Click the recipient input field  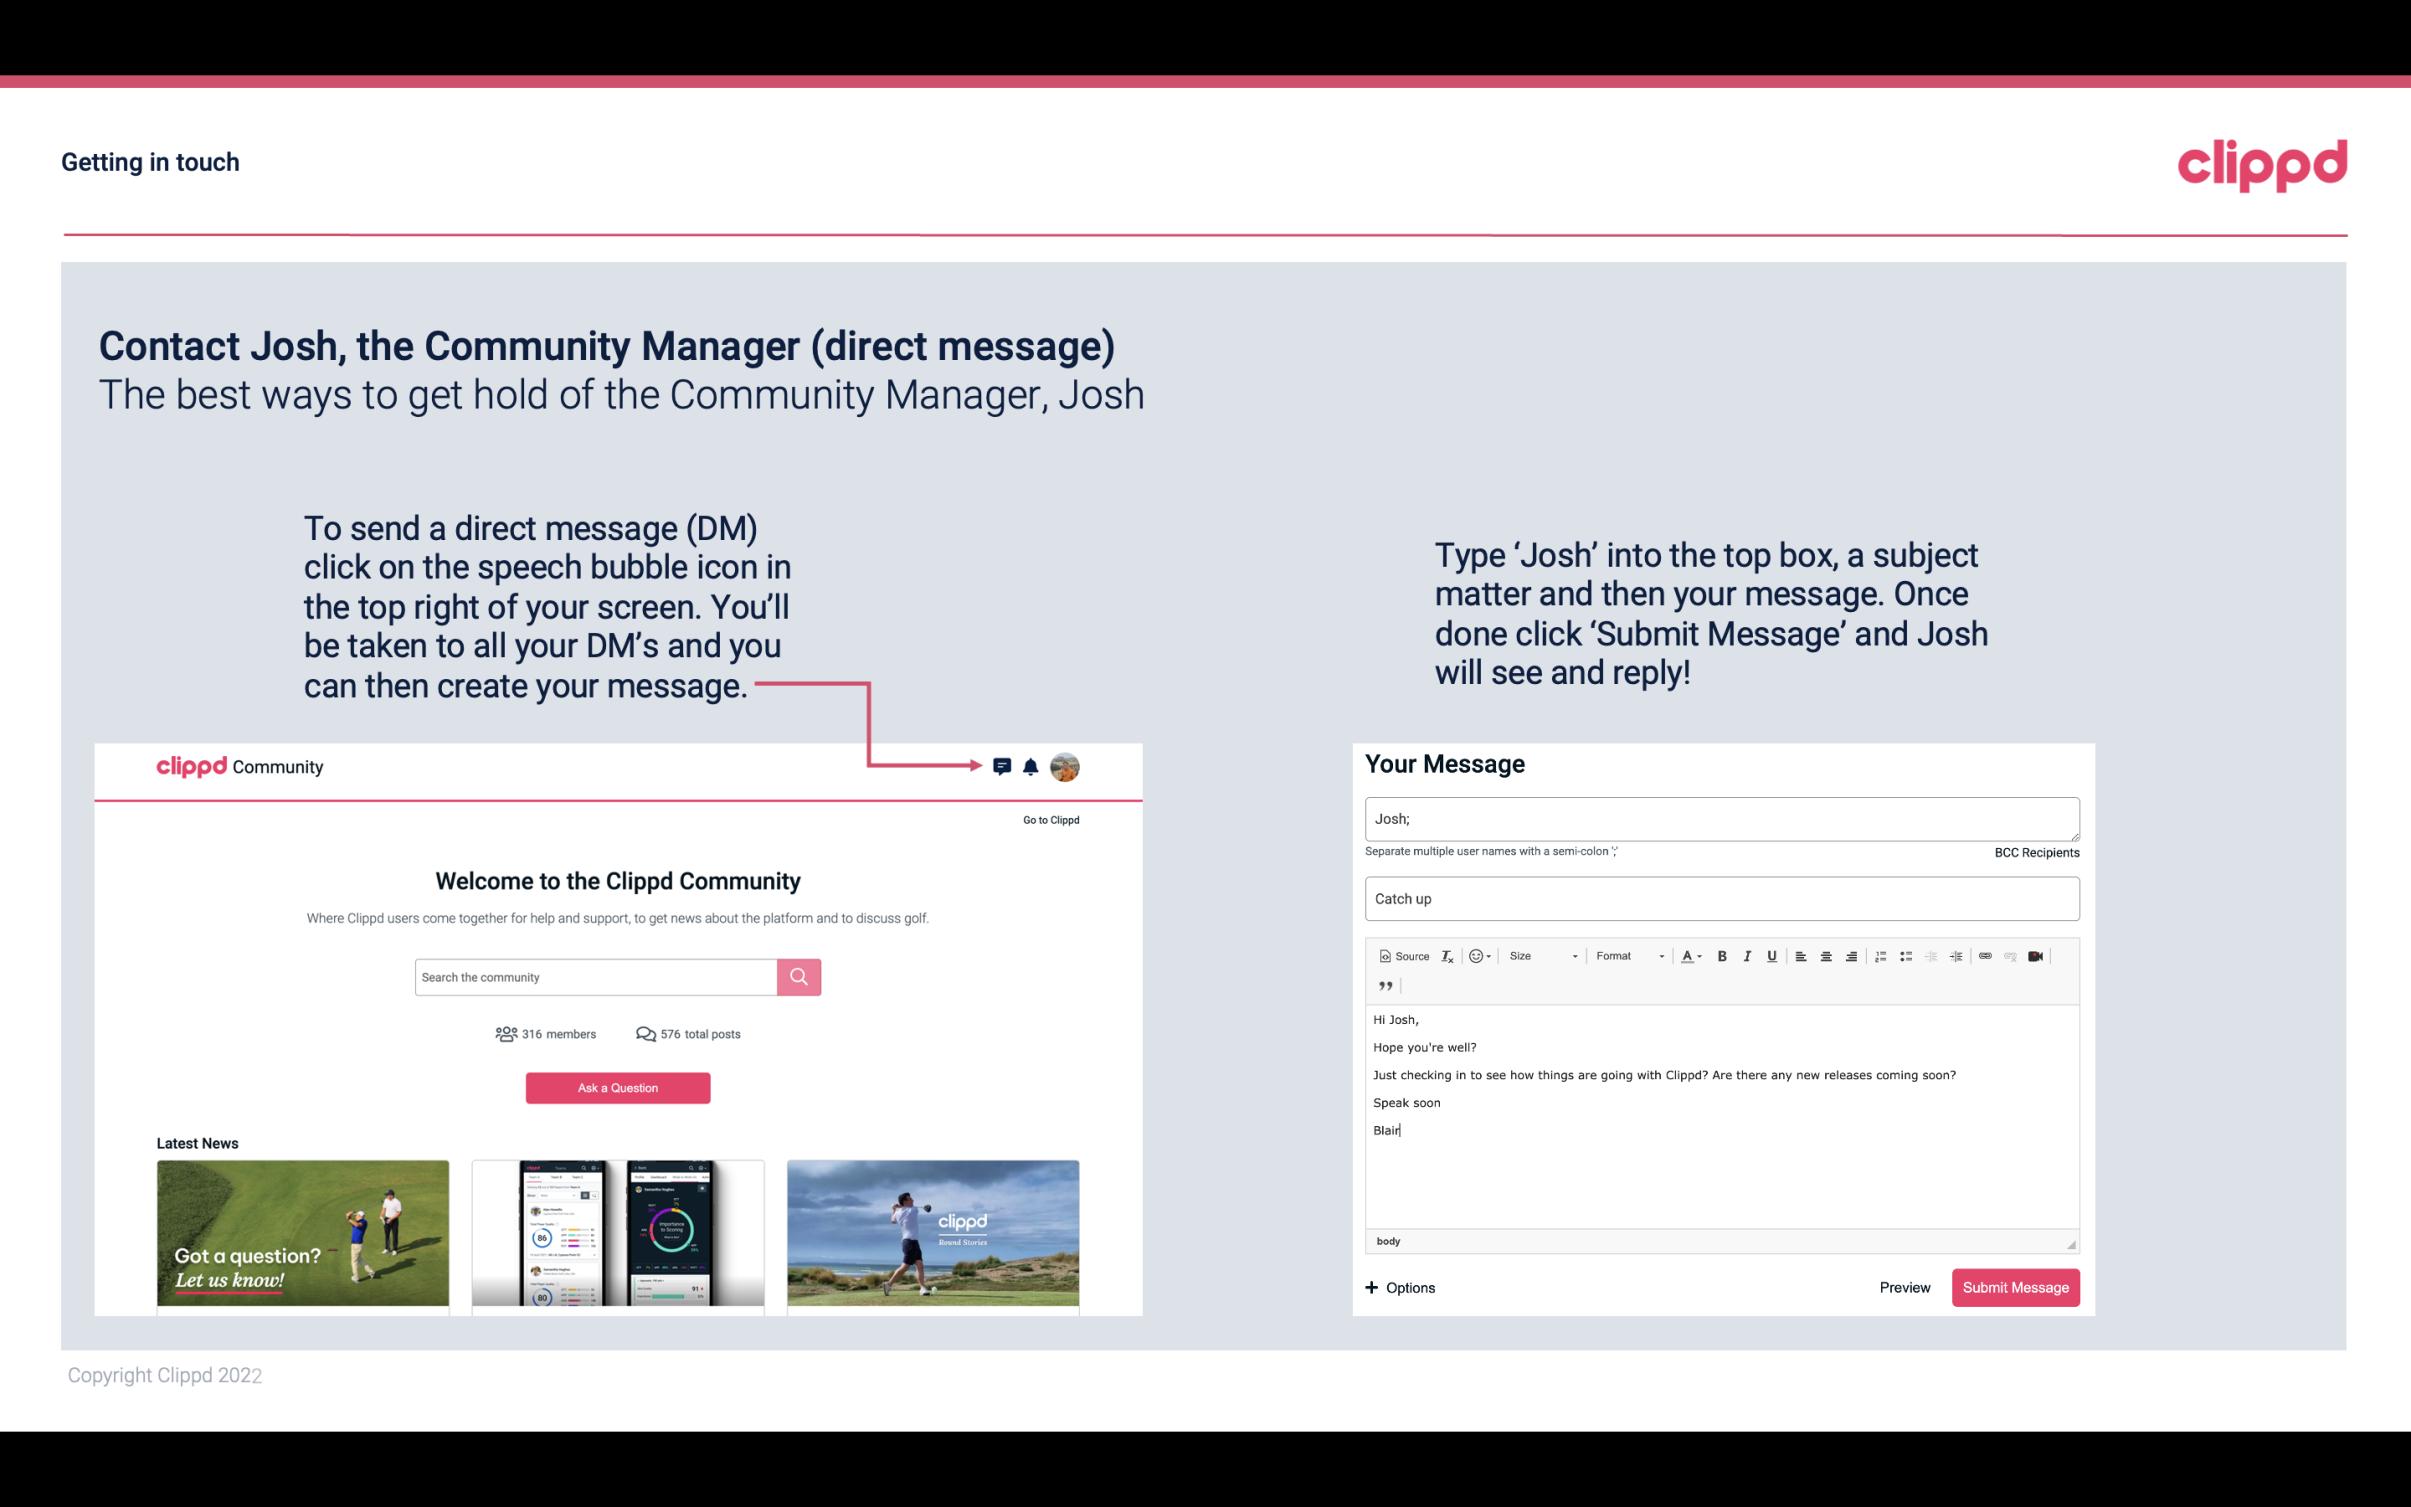point(1718,818)
